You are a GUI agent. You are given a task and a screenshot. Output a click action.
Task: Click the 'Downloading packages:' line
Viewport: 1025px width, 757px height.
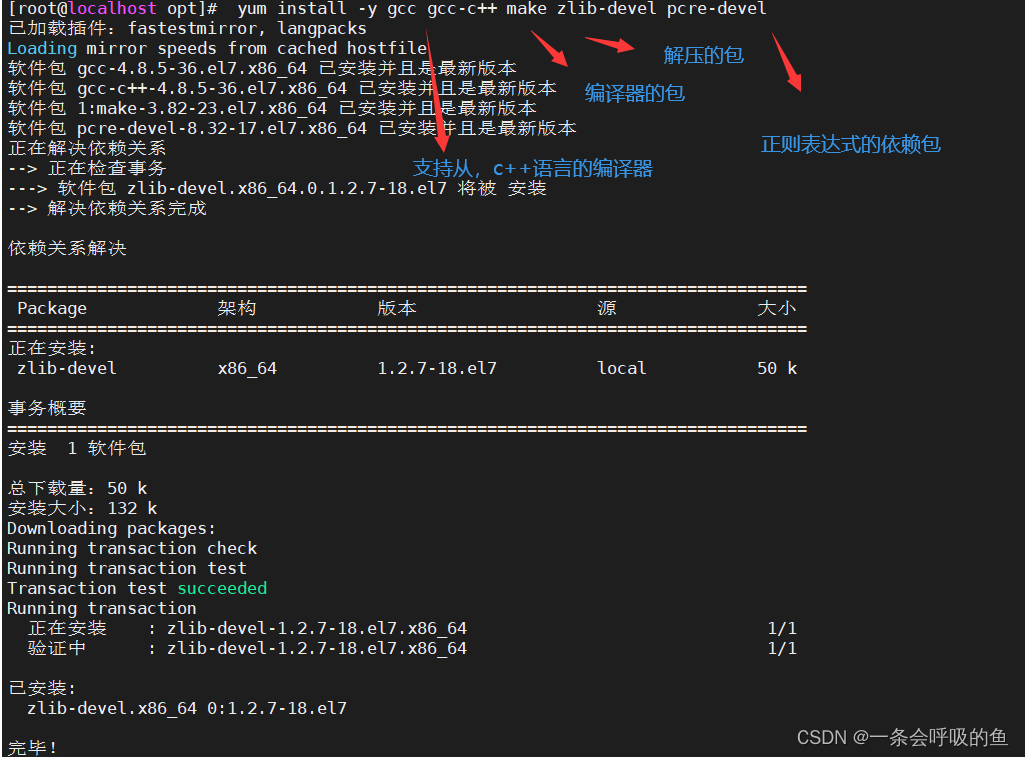pyautogui.click(x=112, y=528)
